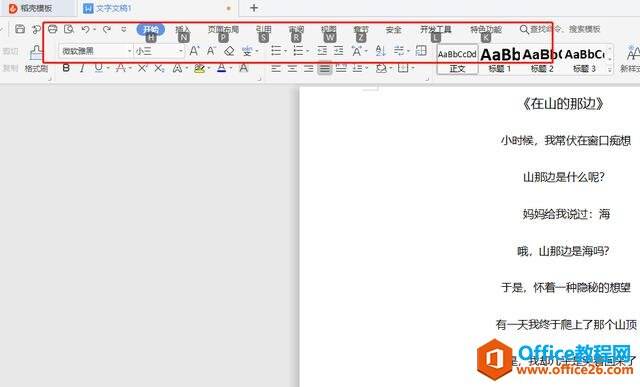This screenshot has width=640, height=387.
Task: Expand the styles gallery arrow
Action: pos(610,69)
